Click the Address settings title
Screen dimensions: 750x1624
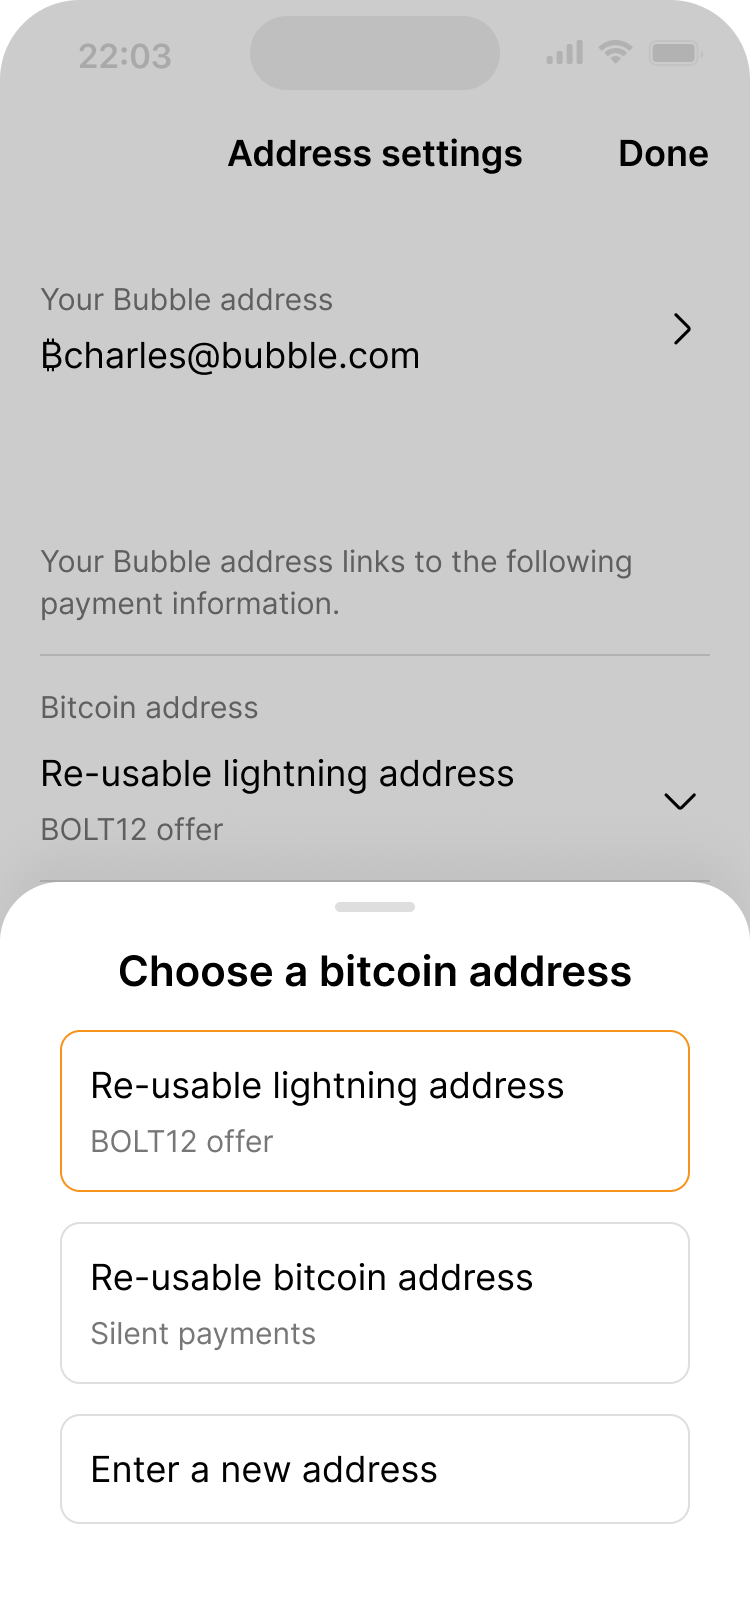375,154
